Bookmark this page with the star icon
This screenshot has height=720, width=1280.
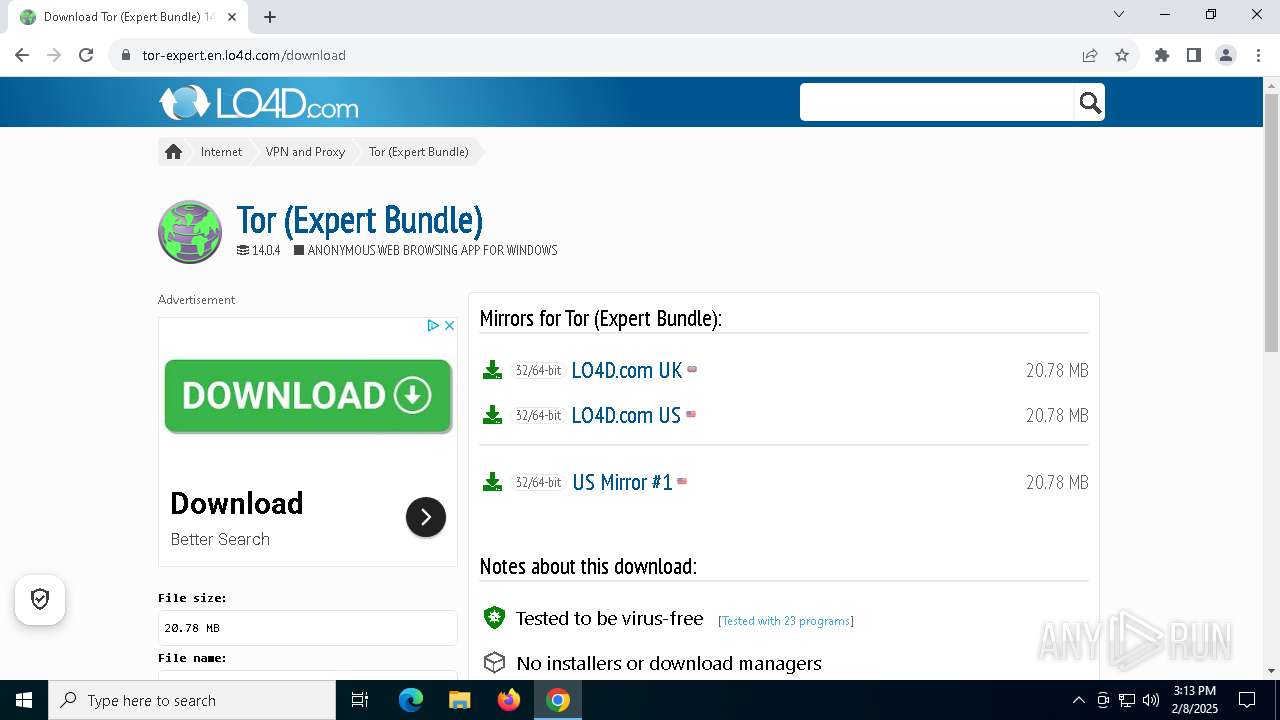[x=1122, y=55]
